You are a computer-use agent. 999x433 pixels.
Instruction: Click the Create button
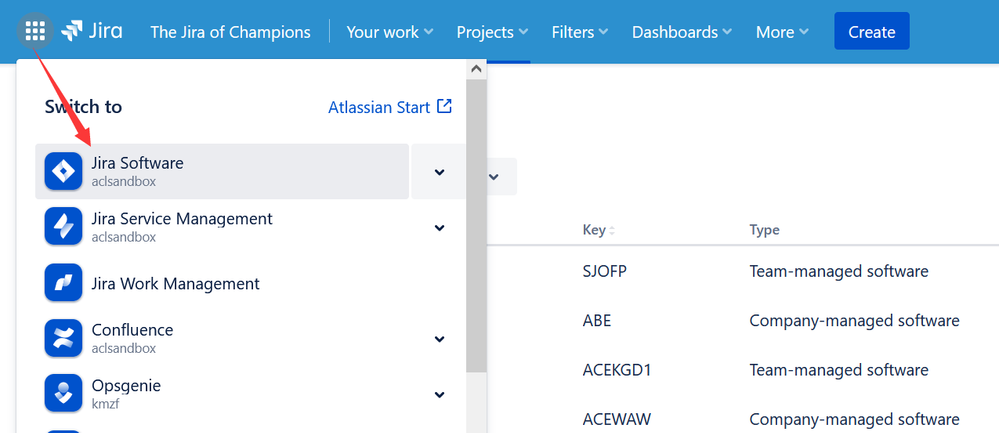[x=872, y=31]
